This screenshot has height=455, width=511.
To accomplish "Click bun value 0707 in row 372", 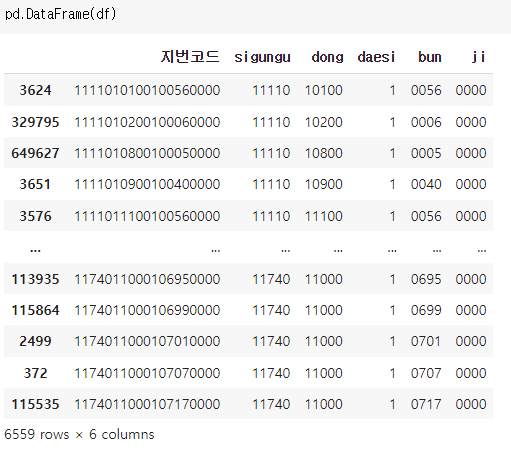I will point(426,373).
